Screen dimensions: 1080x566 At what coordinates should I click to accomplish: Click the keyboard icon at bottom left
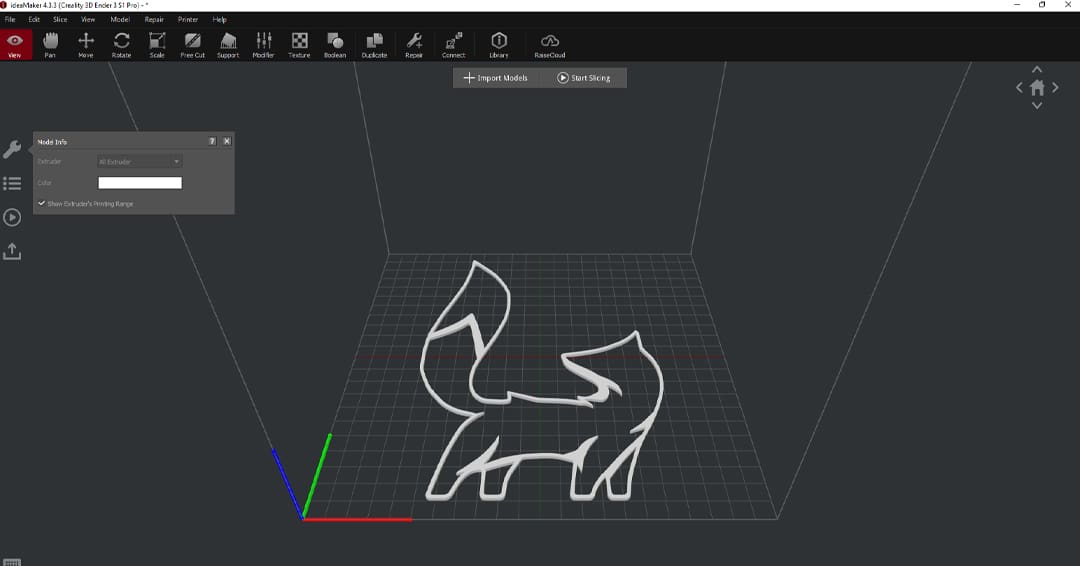(x=12, y=563)
